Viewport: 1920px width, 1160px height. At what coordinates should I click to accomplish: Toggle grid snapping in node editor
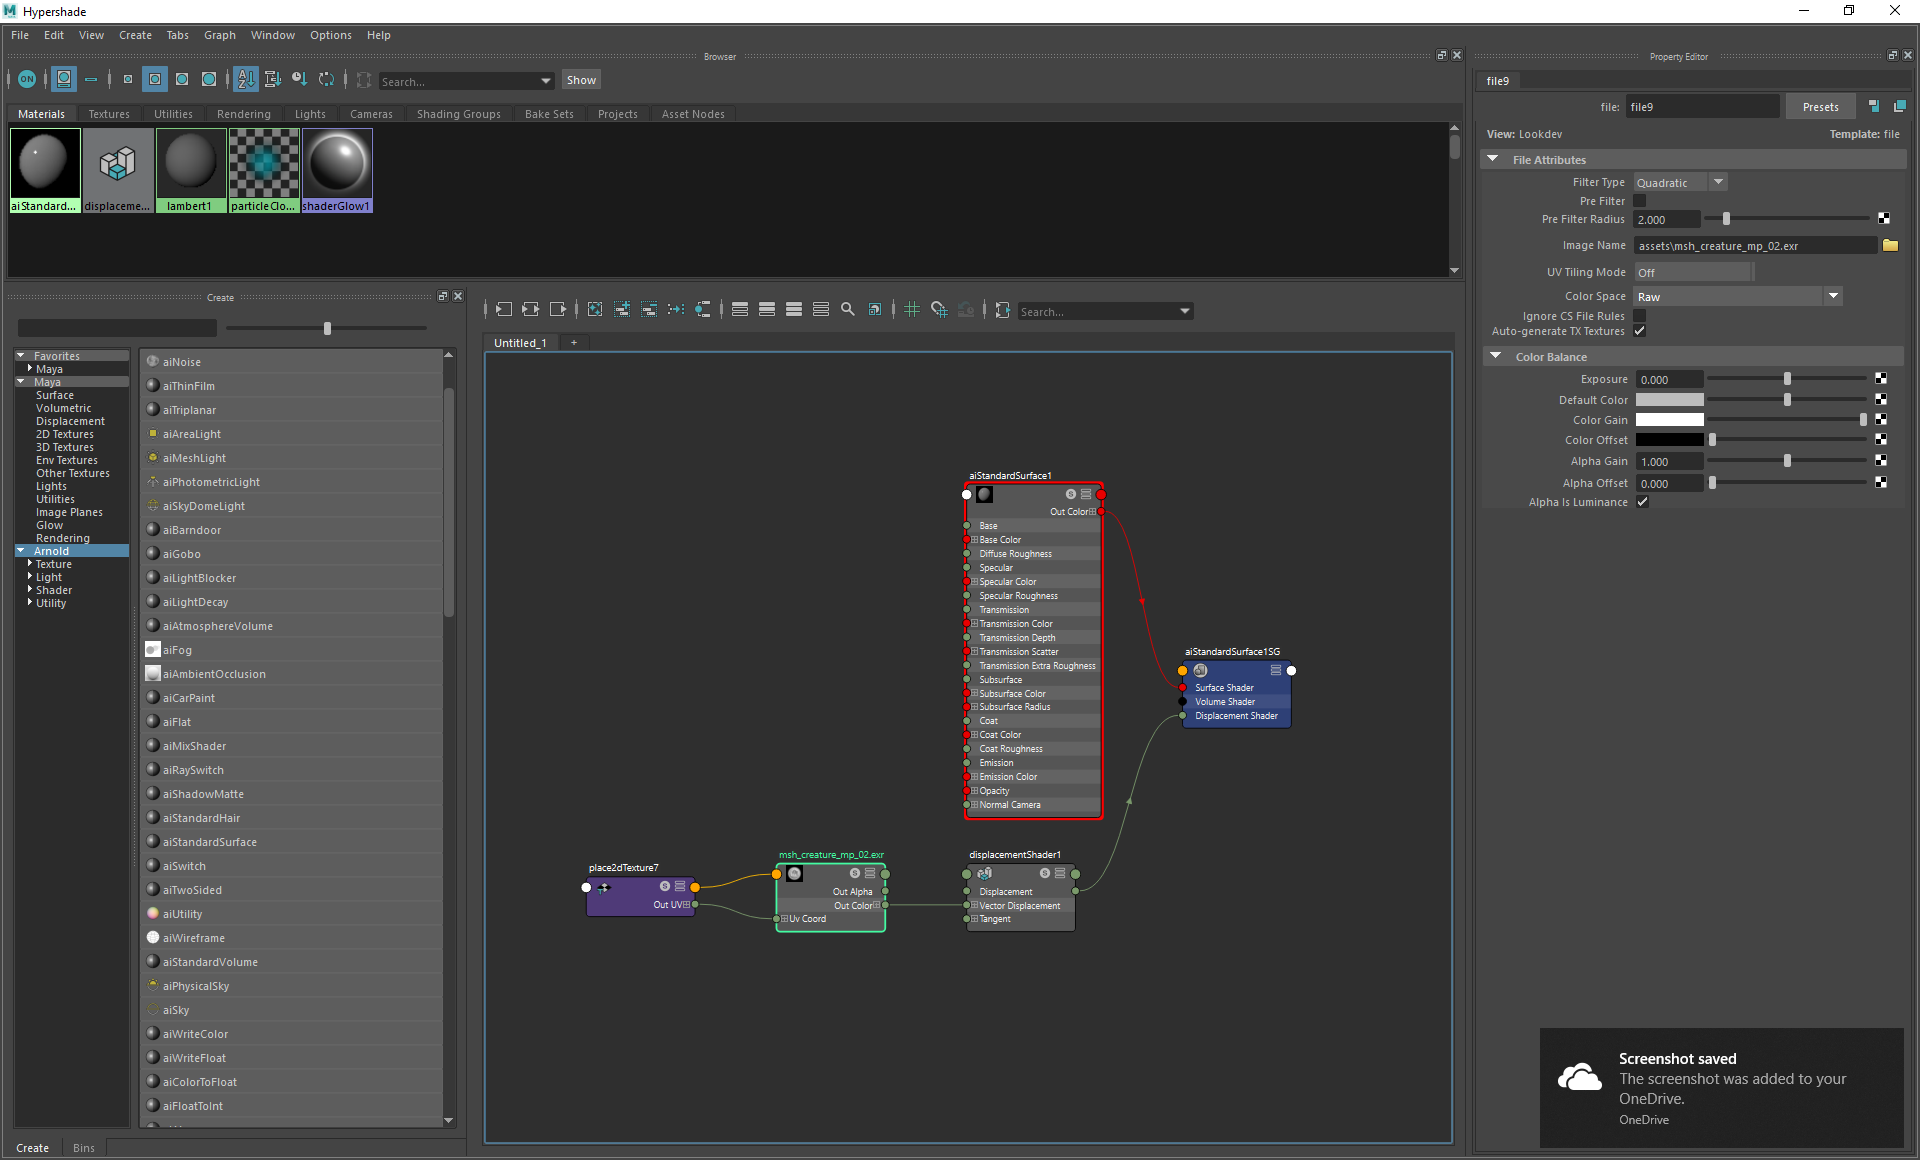(938, 310)
